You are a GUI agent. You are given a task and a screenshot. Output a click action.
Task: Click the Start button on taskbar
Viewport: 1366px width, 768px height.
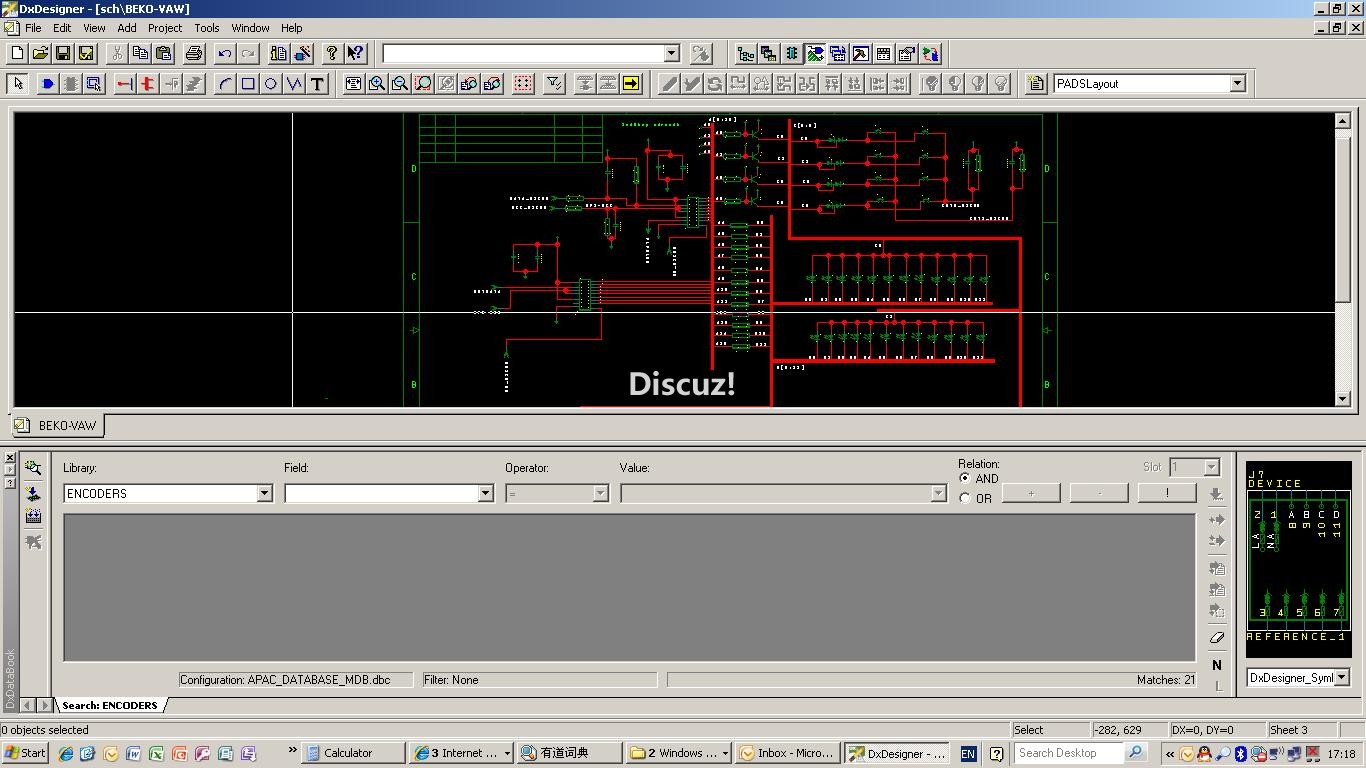[26, 753]
